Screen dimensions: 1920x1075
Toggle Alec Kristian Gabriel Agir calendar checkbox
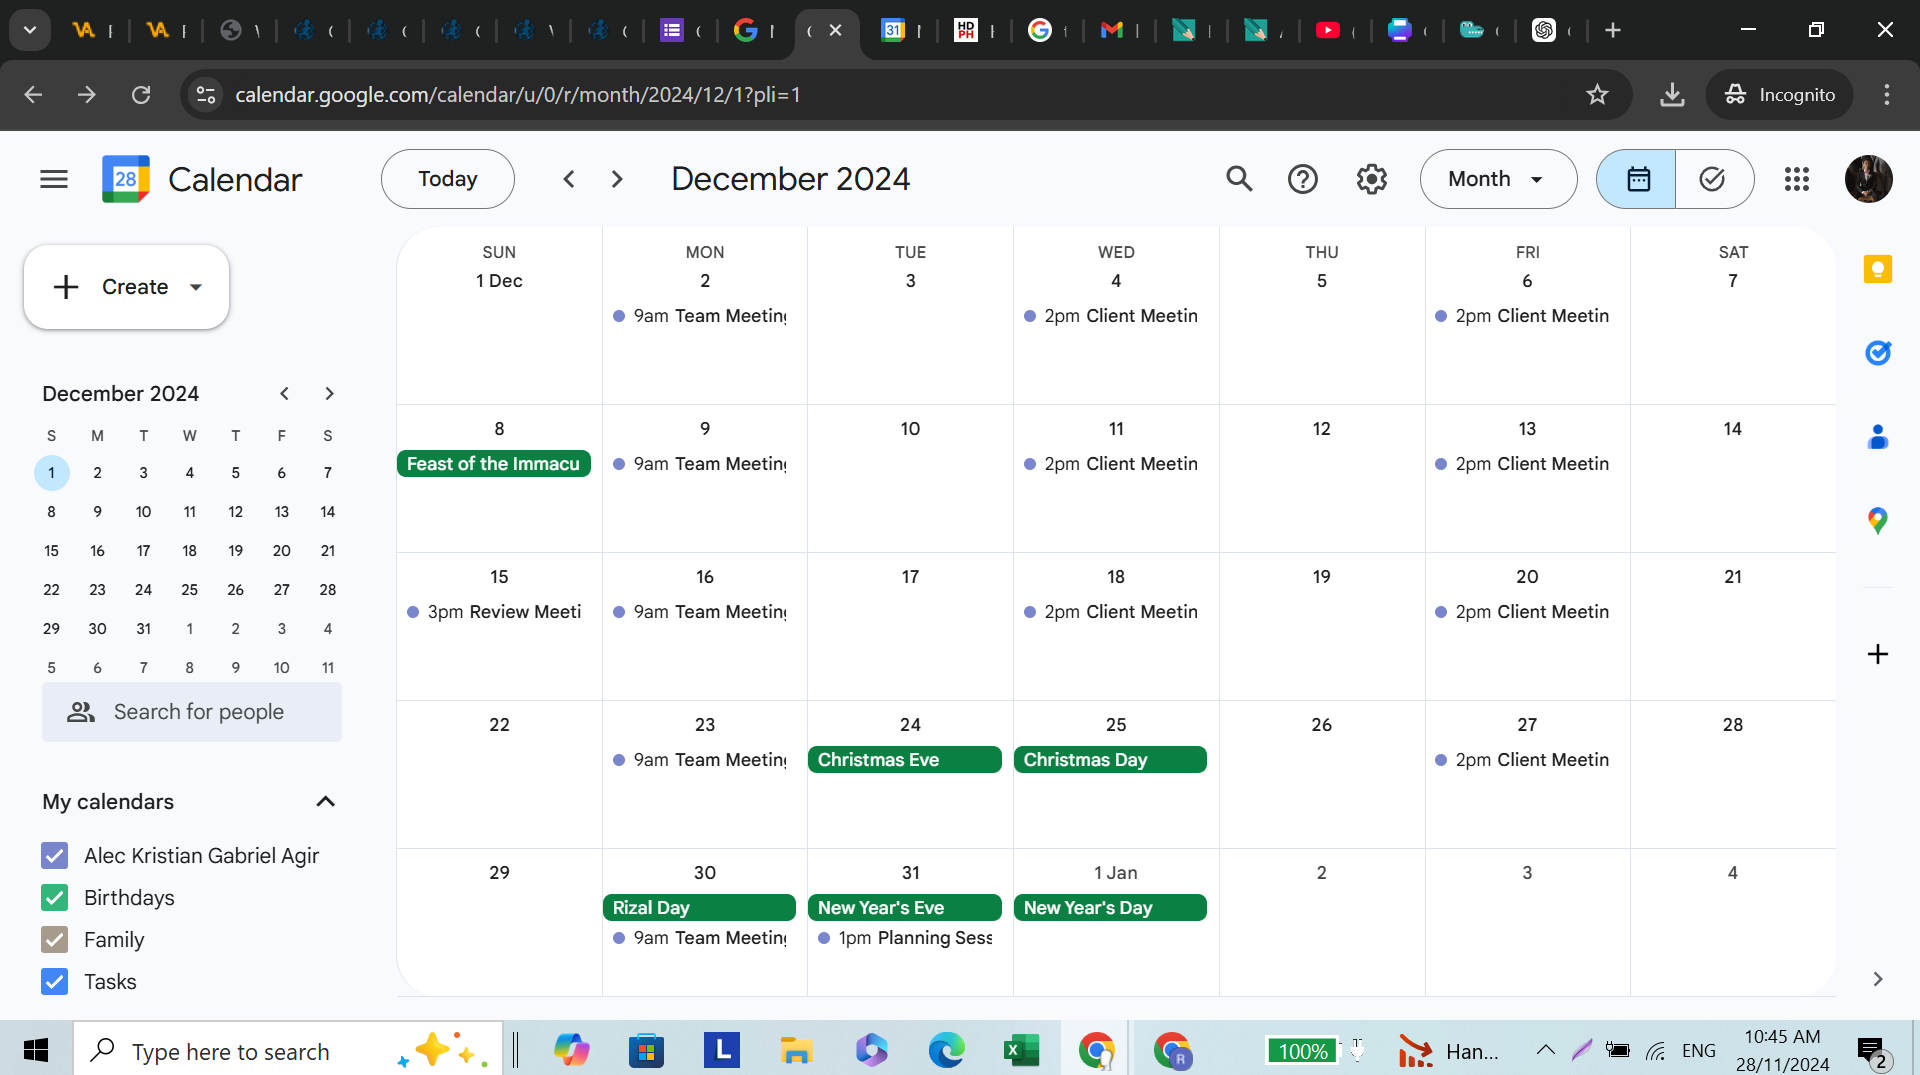[55, 856]
